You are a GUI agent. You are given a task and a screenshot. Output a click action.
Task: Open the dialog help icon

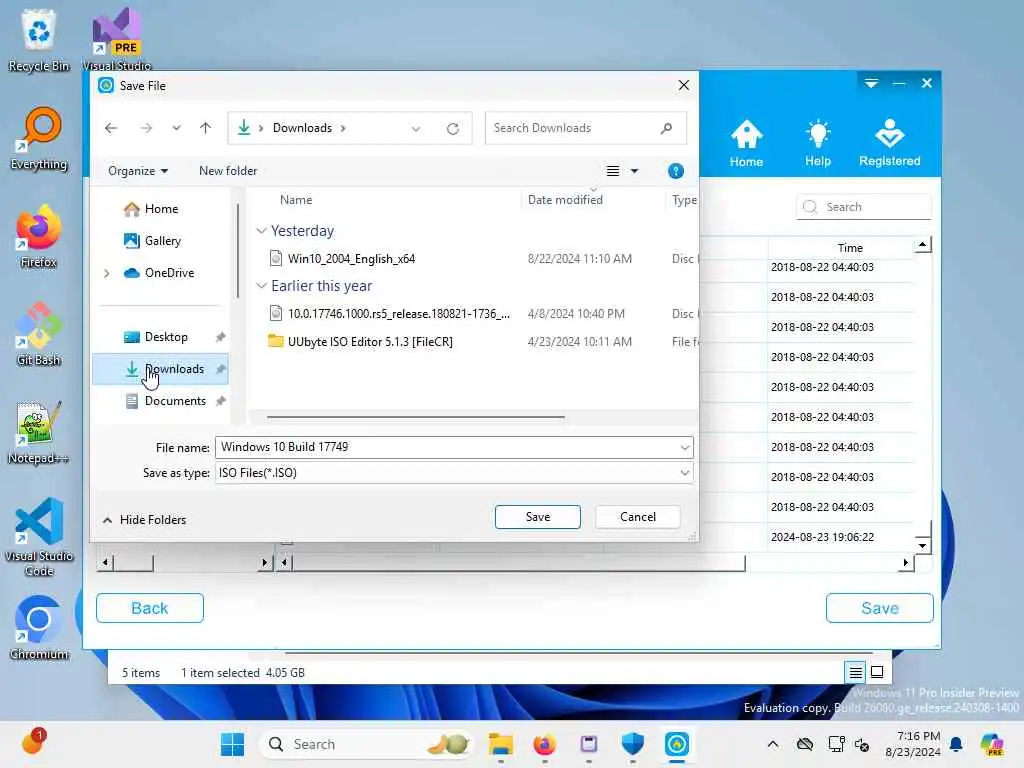(676, 171)
